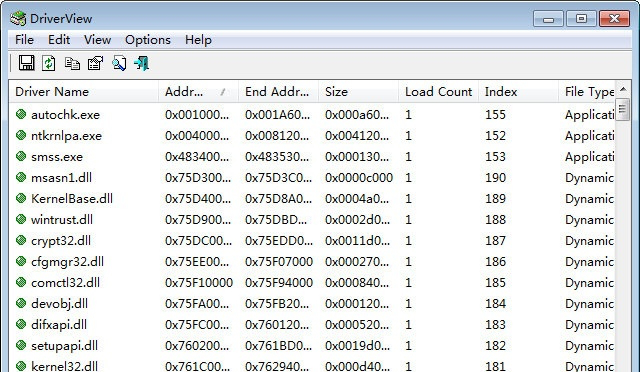
Task: Select the wintrust.dll row name
Action: coord(62,220)
